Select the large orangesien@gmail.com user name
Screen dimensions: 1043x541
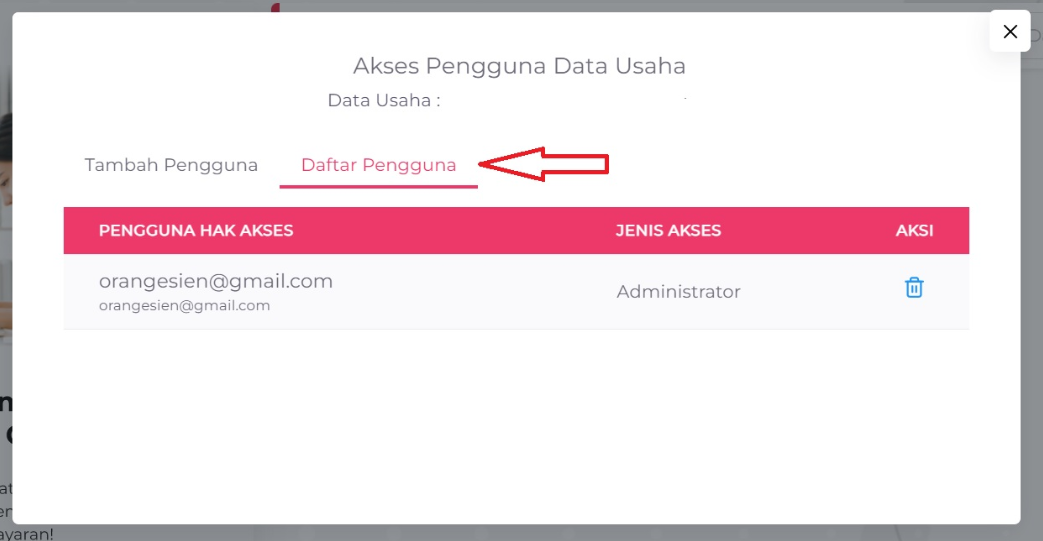coord(216,281)
